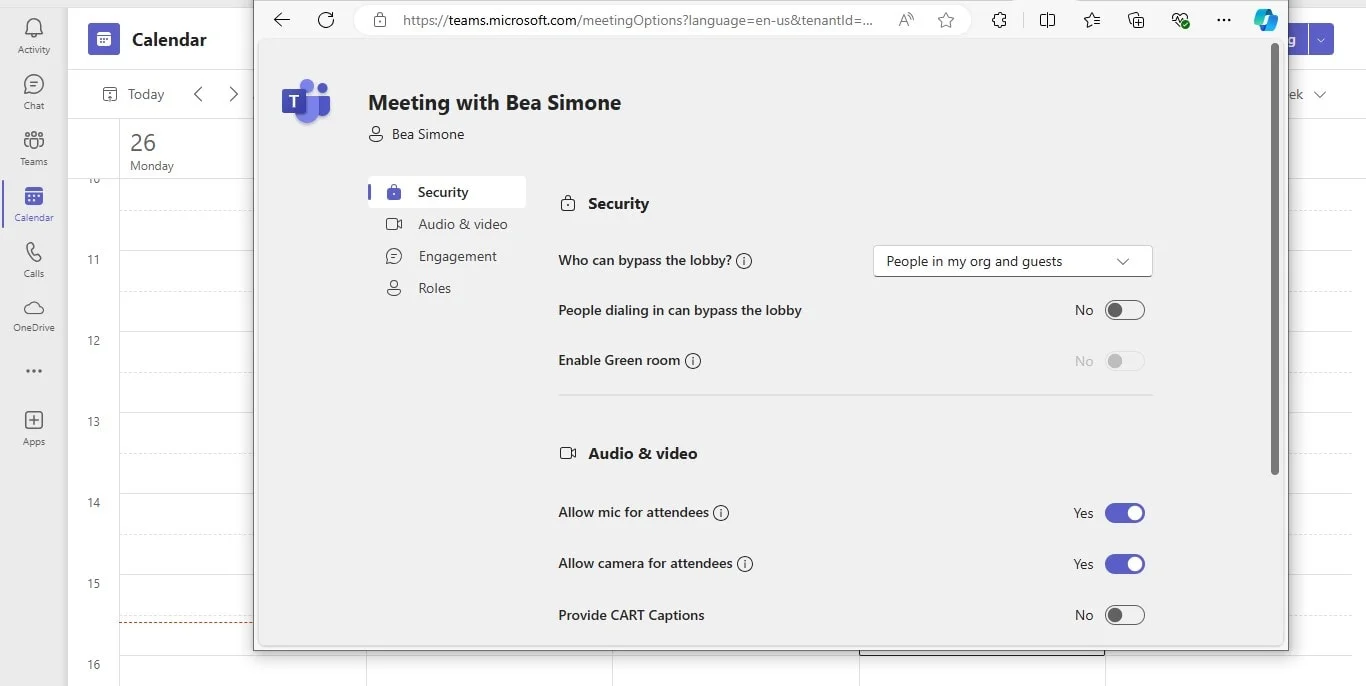Click Monday 26 day header in Calendar
This screenshot has width=1366, height=686.
point(152,151)
